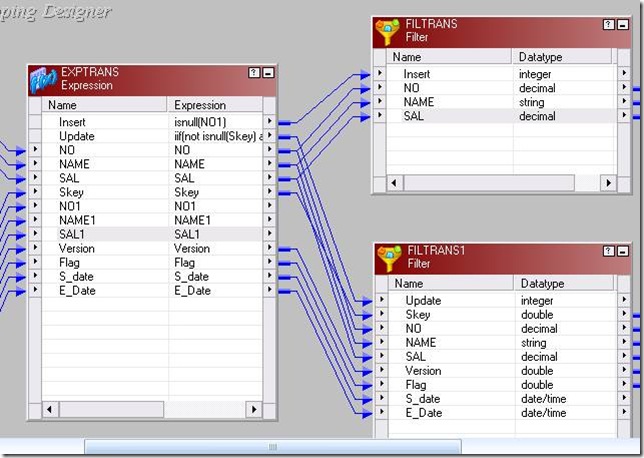Select the Flag port in FILTRANS1
Image resolution: width=644 pixels, height=458 pixels.
416,385
